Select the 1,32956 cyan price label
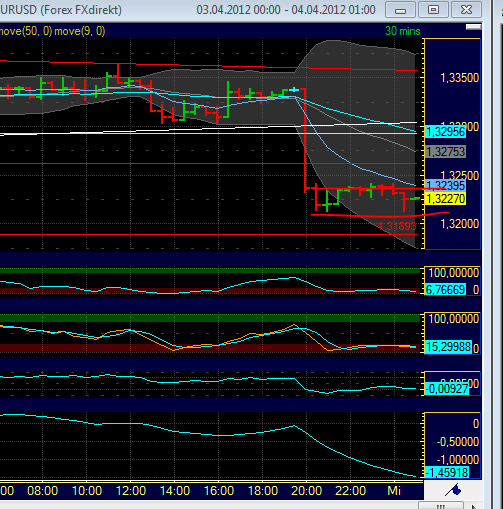The width and height of the screenshot is (503, 509). [445, 132]
